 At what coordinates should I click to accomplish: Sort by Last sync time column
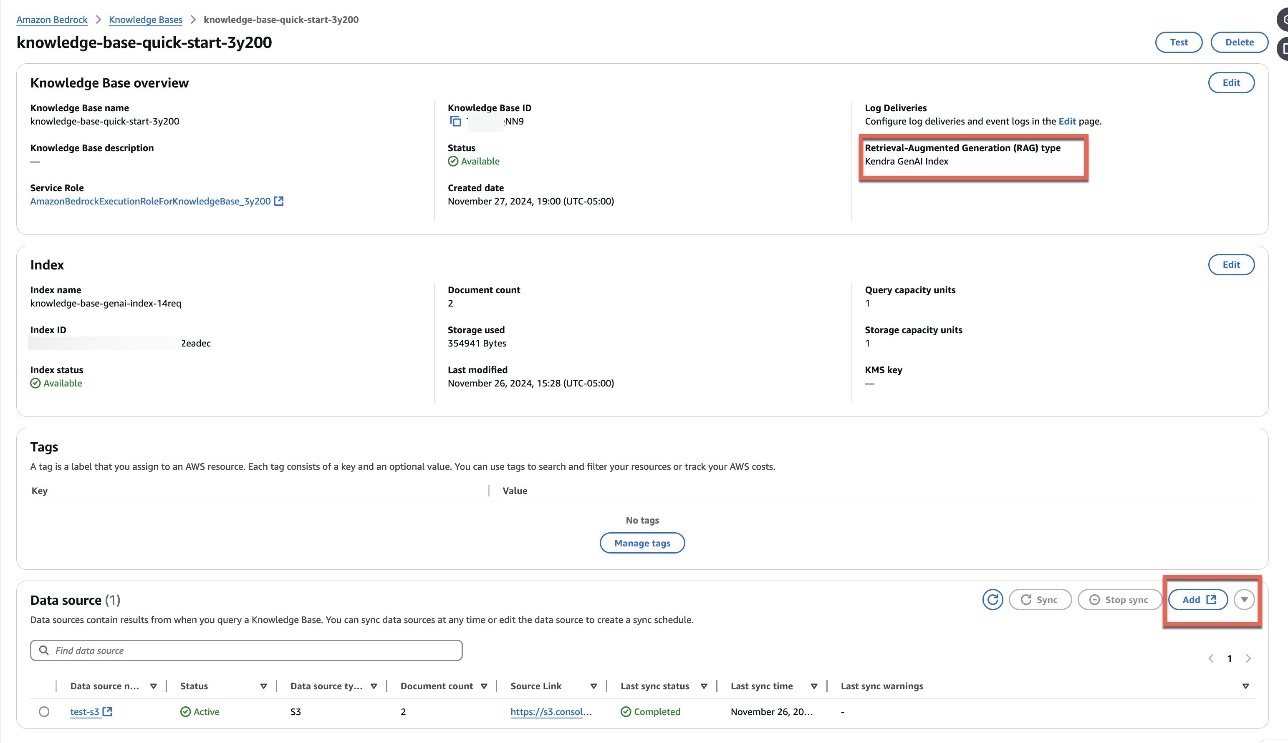pyautogui.click(x=813, y=686)
